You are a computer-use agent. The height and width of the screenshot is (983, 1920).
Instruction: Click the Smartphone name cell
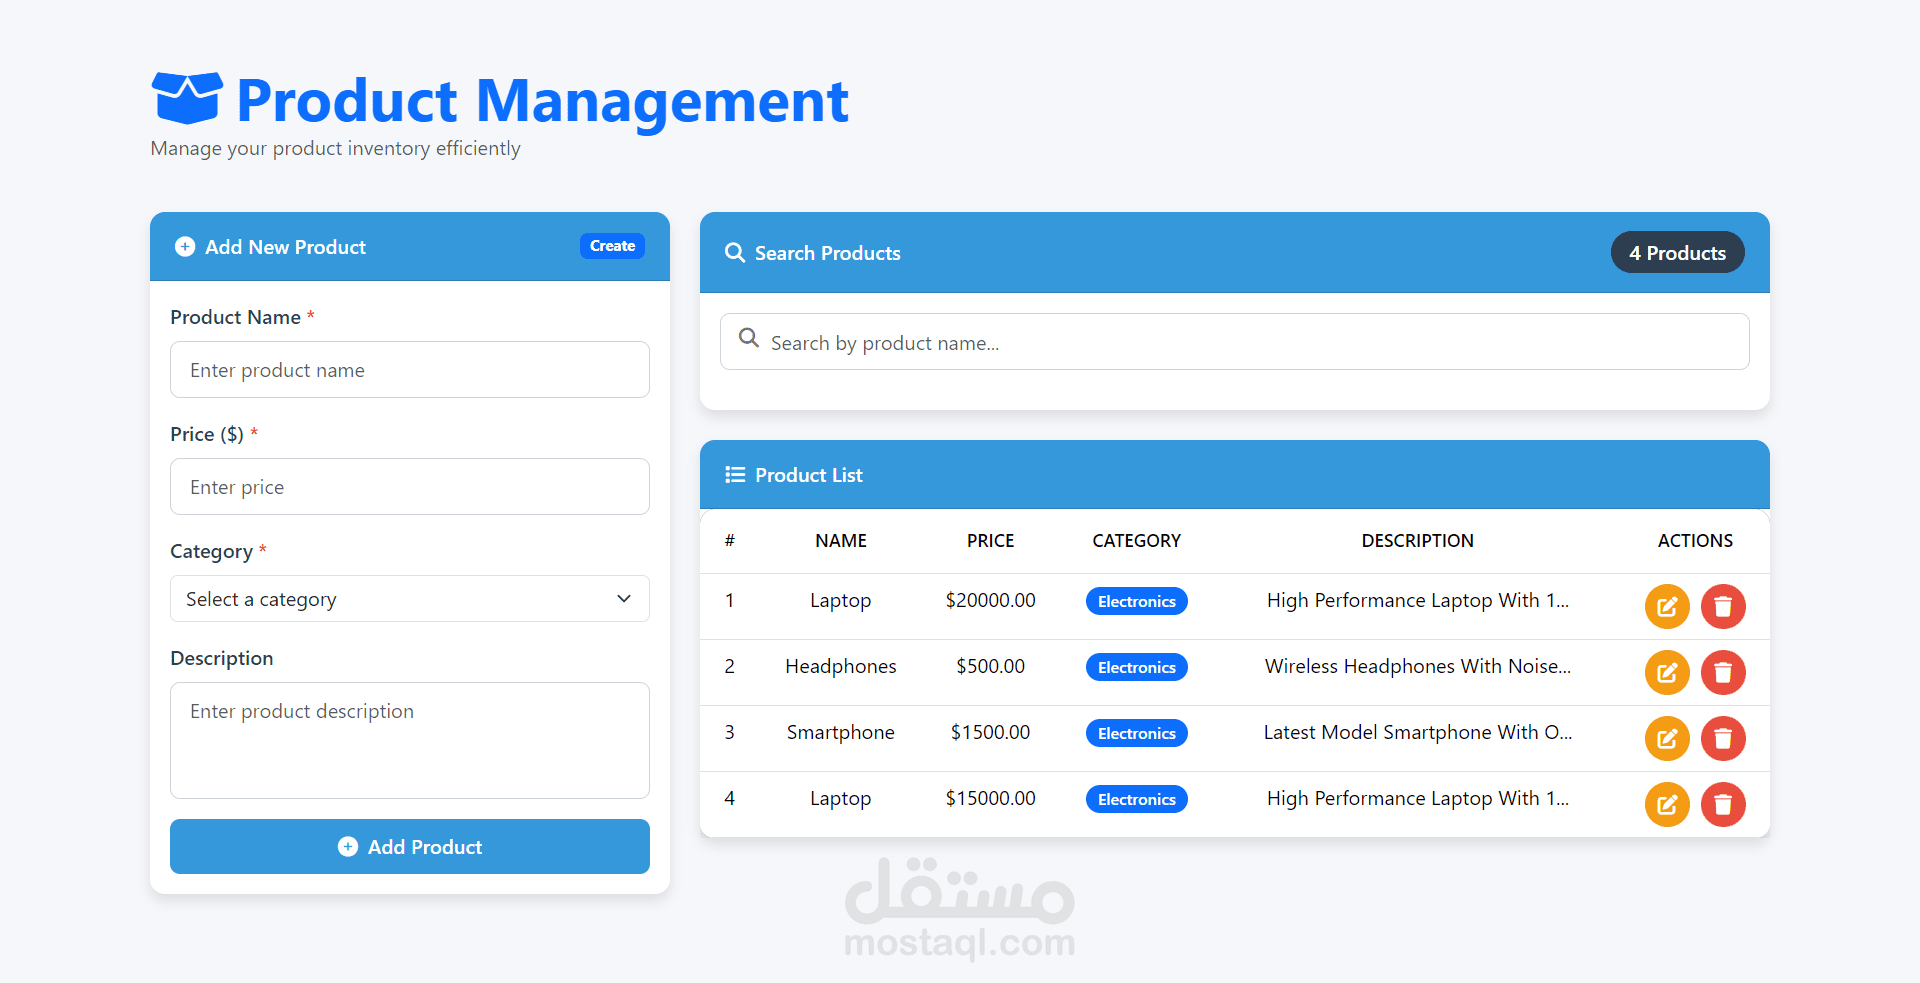coord(841,732)
